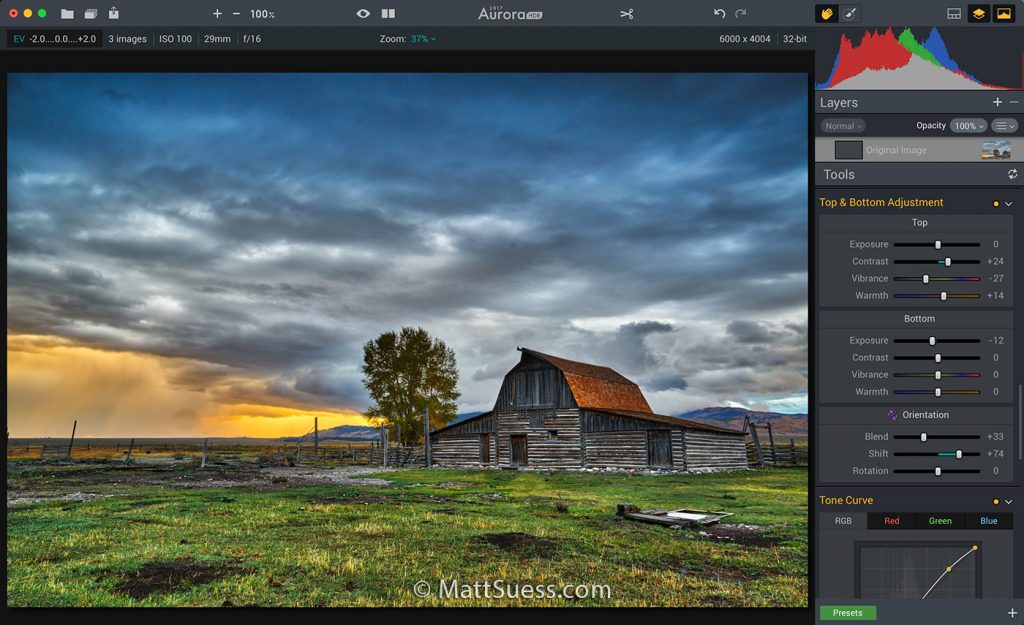Screen dimensions: 1024x625
Task: Zoom in with the plus icon
Action: click(x=217, y=14)
